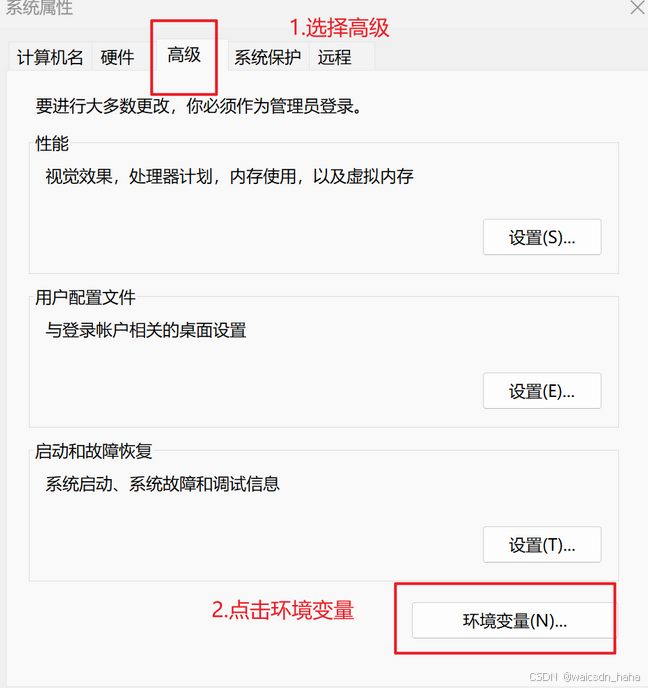Image resolution: width=648 pixels, height=688 pixels.
Task: Click the 系统启动、系统故障和调试信息 text
Action: [x=162, y=484]
